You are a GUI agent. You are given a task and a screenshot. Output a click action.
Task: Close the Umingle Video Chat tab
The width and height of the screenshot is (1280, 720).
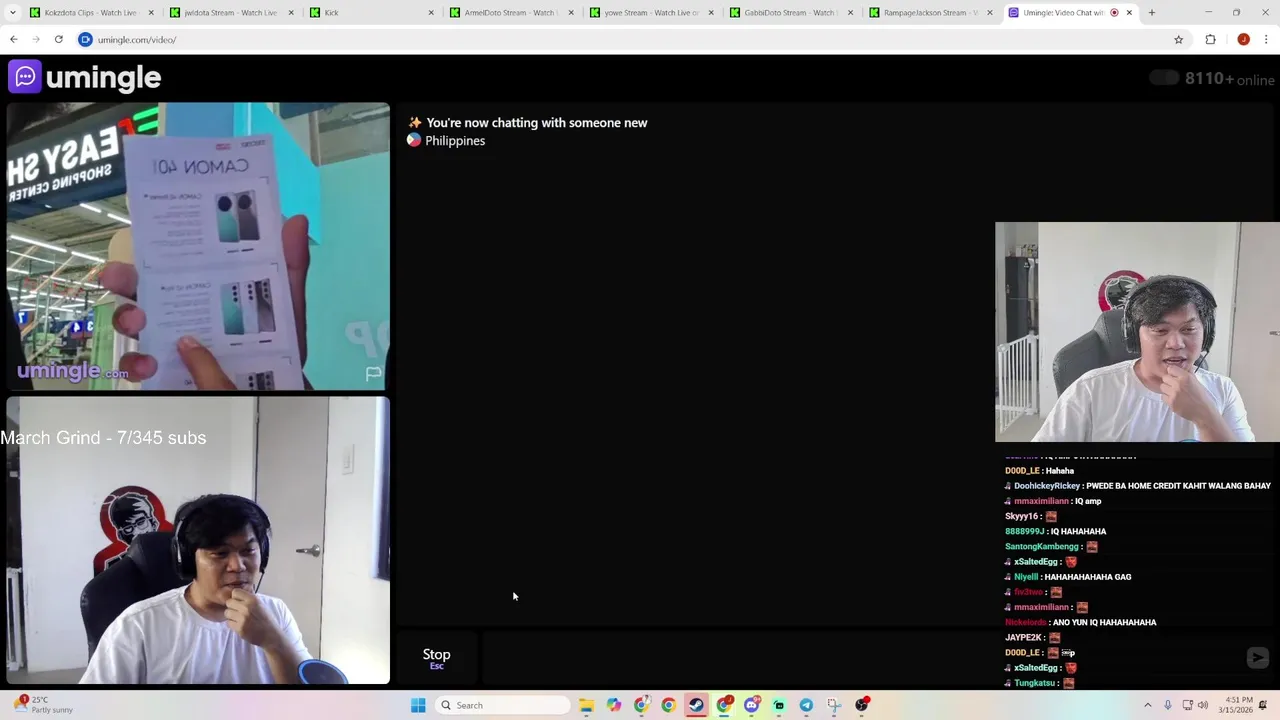(1129, 13)
